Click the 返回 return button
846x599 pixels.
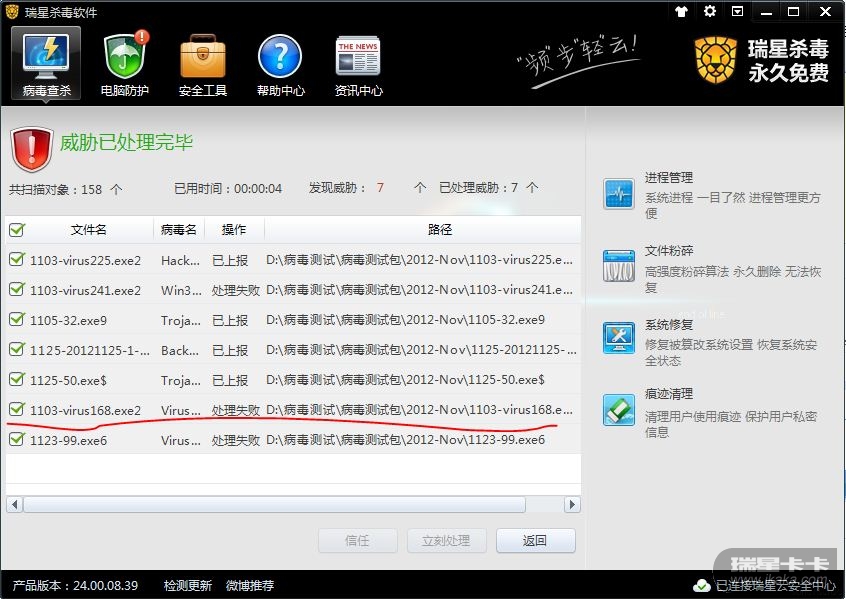(x=535, y=540)
